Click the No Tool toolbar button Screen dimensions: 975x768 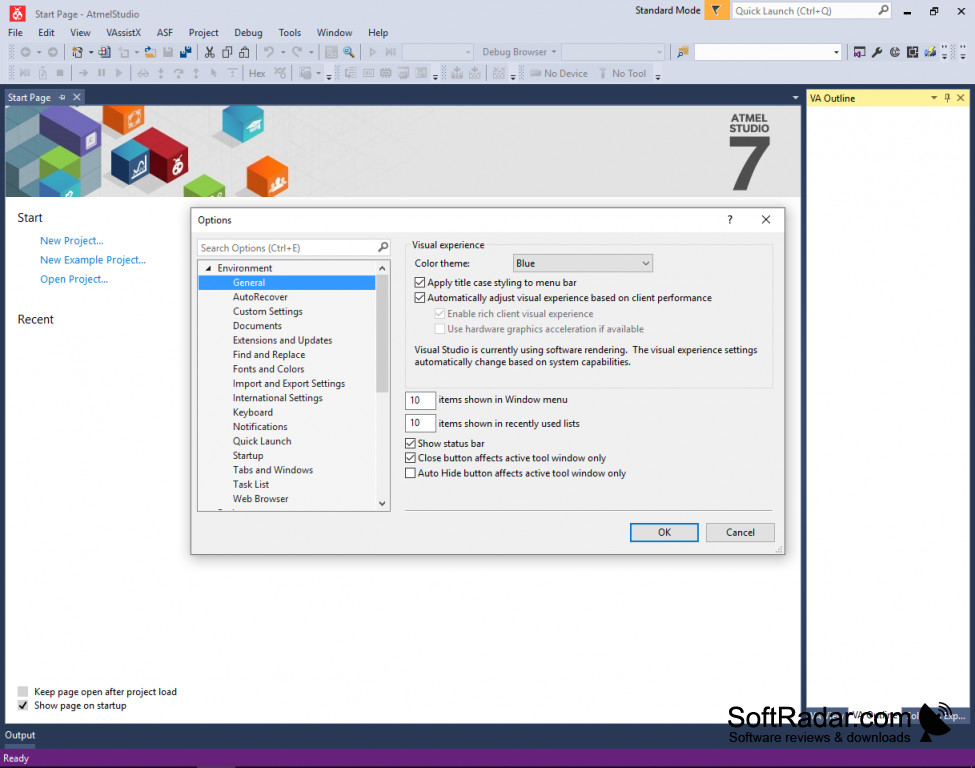click(623, 73)
